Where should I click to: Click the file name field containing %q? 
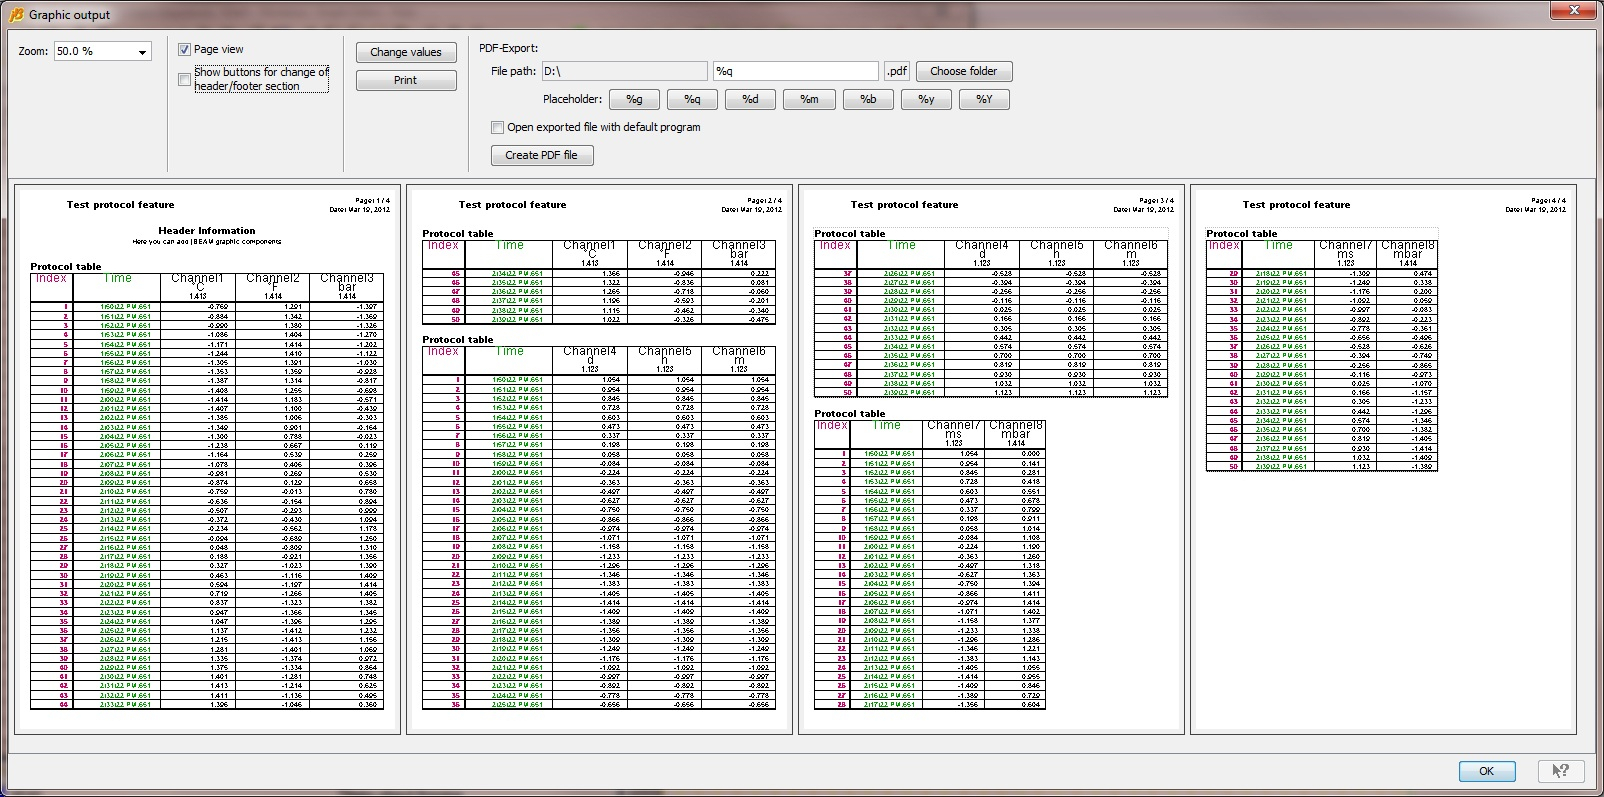795,71
